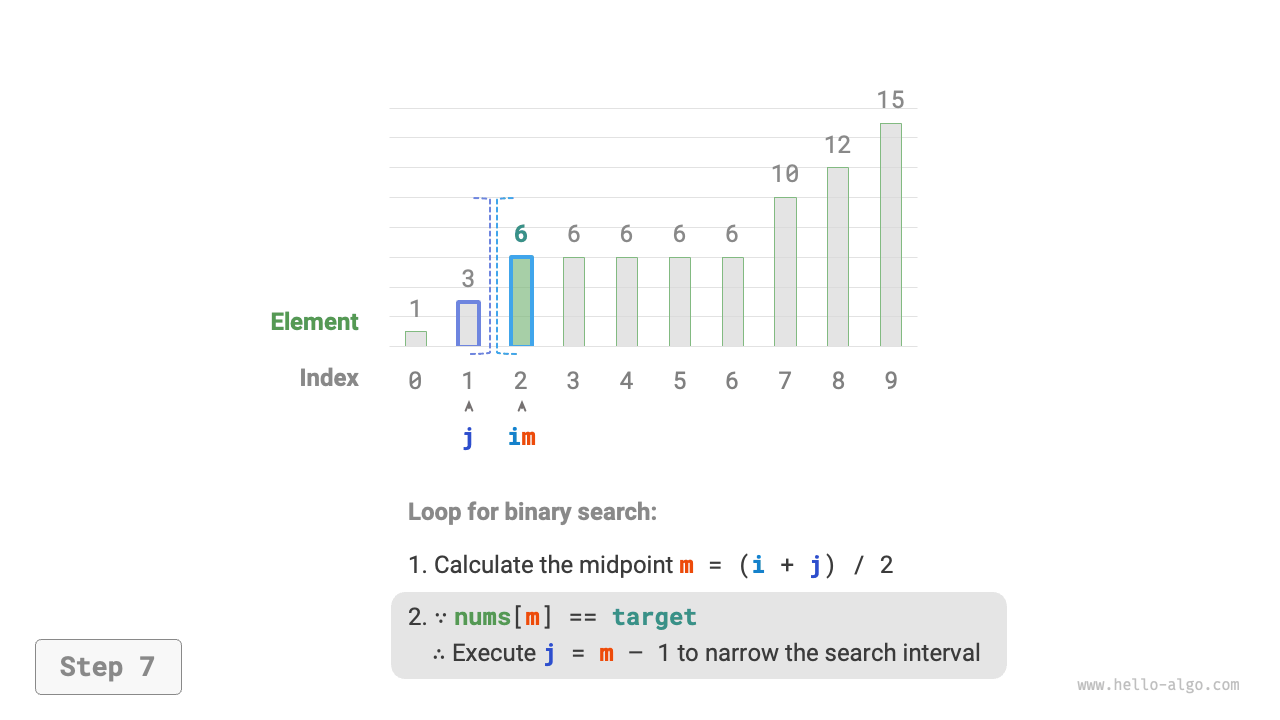Click the 'Loop for binary search:' heading
This screenshot has height=720, width=1280.
tap(532, 512)
